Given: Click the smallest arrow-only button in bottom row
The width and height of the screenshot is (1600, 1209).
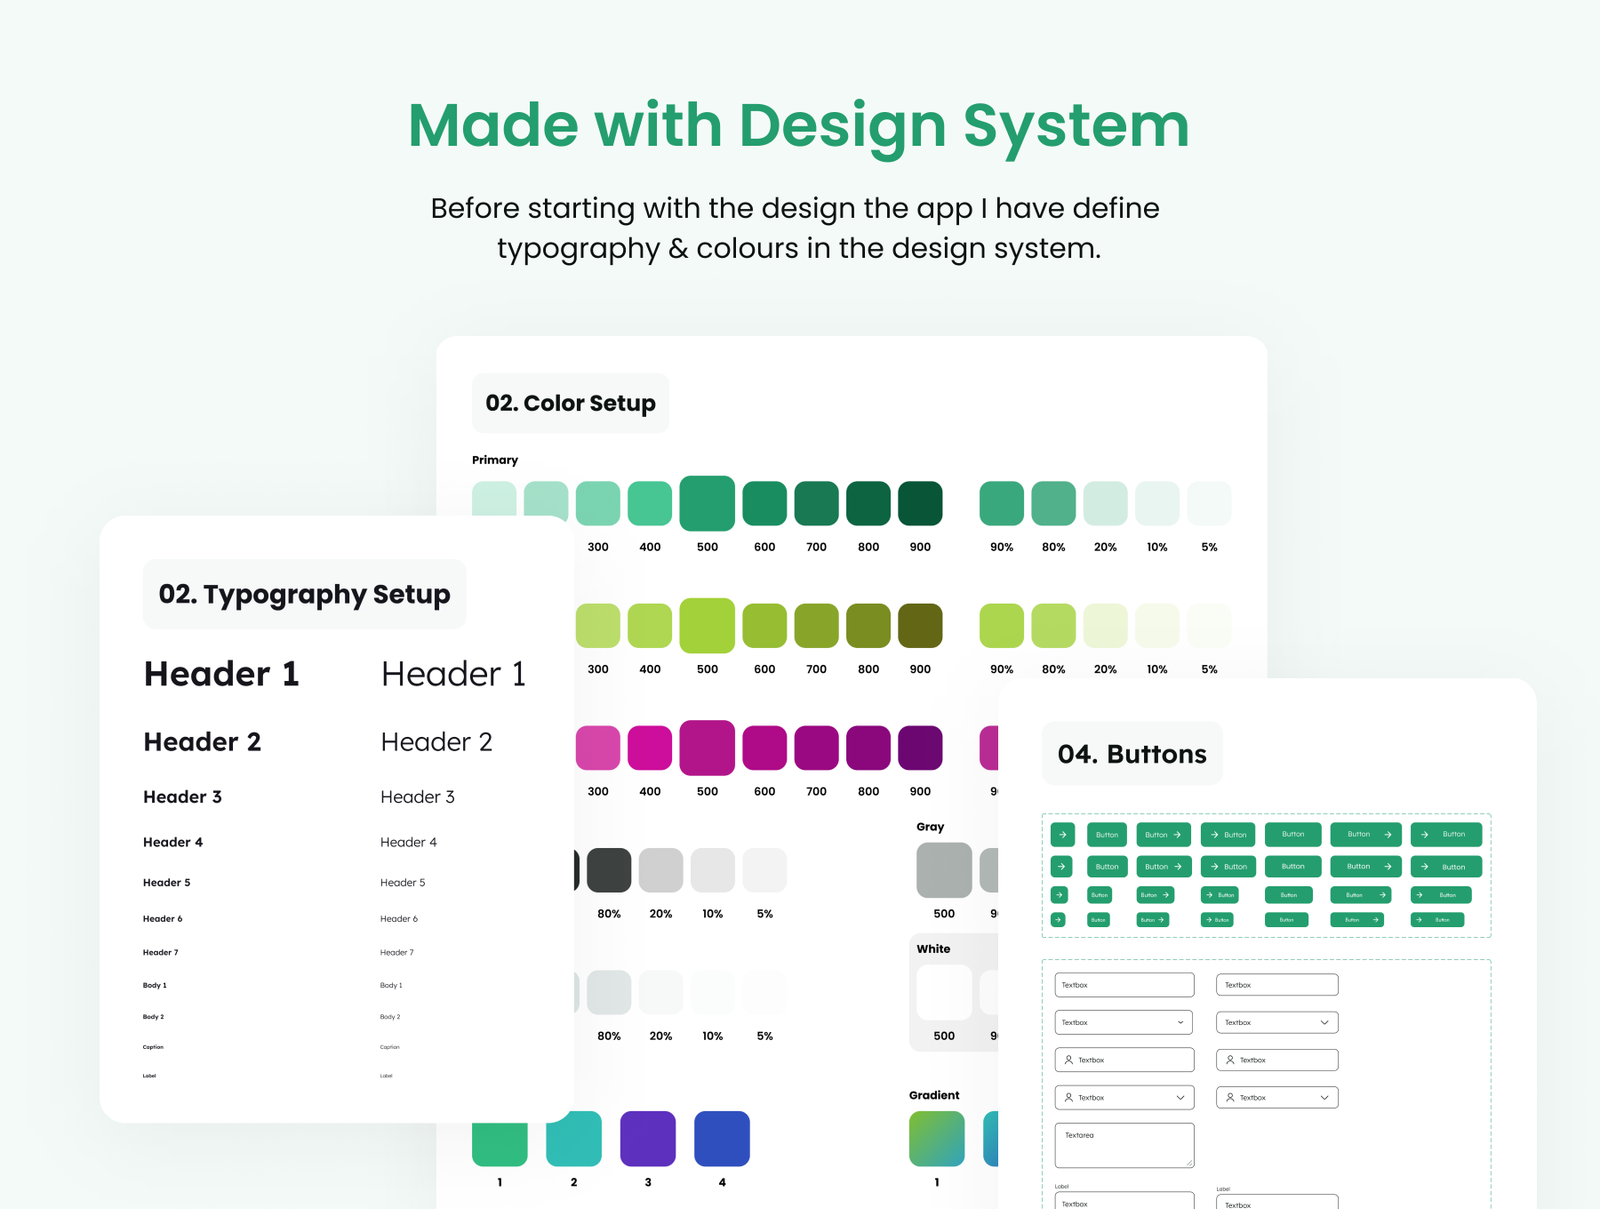Looking at the screenshot, I should [x=1058, y=919].
